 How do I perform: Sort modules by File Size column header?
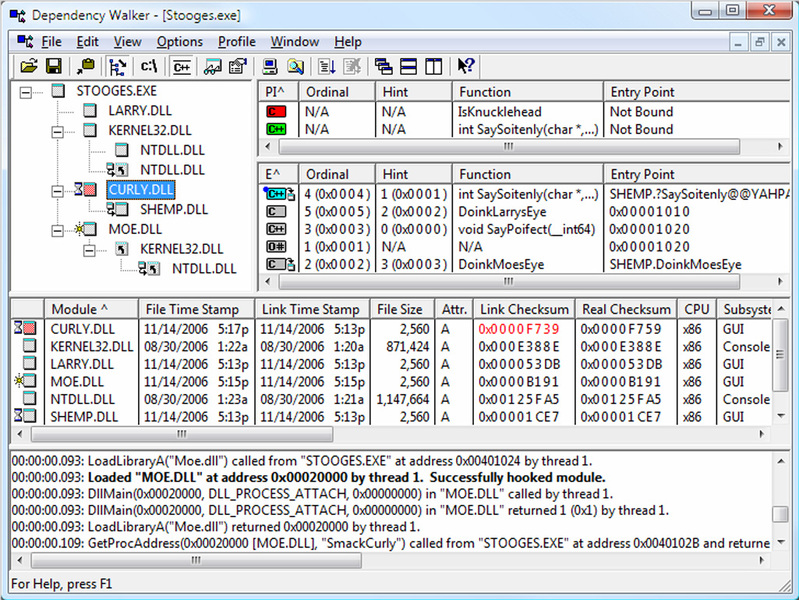tap(402, 309)
